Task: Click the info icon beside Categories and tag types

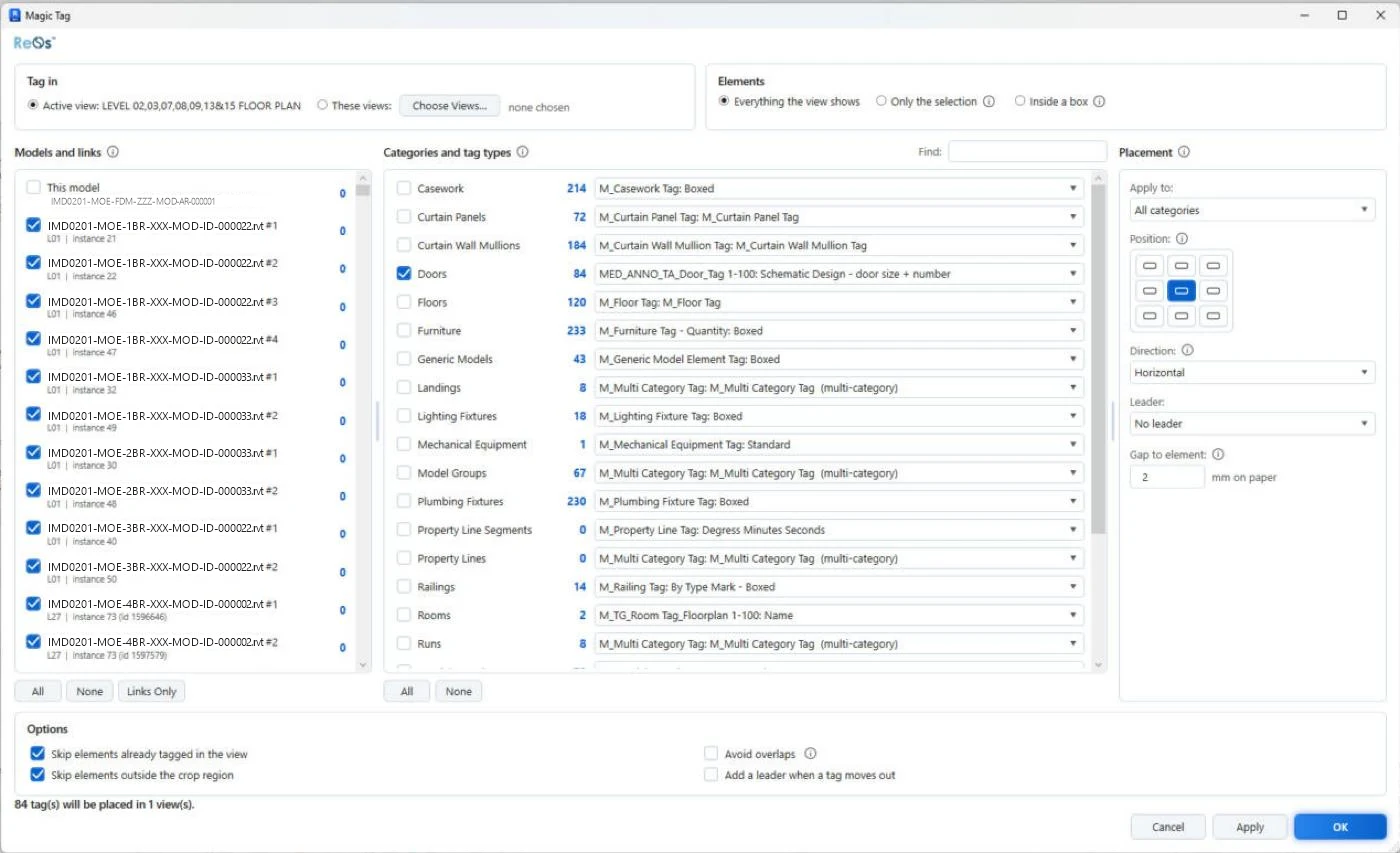Action: (x=523, y=153)
